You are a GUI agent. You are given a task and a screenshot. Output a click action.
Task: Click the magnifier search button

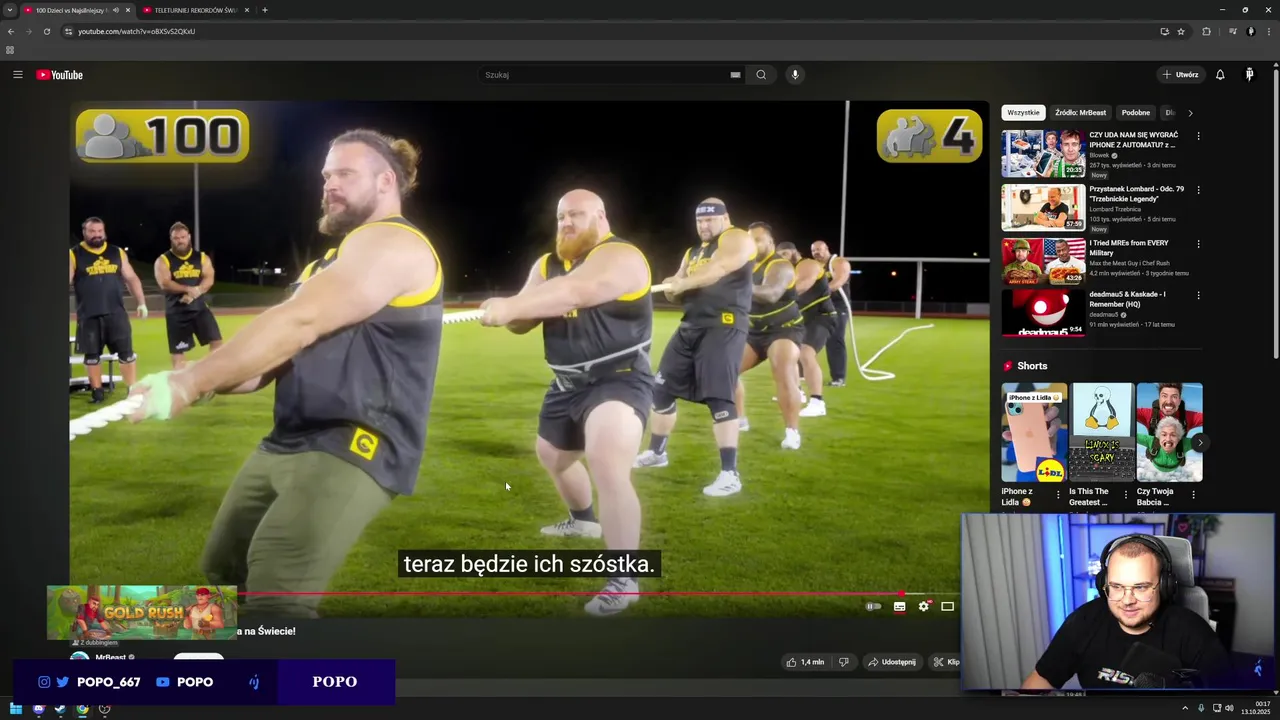[x=761, y=75]
